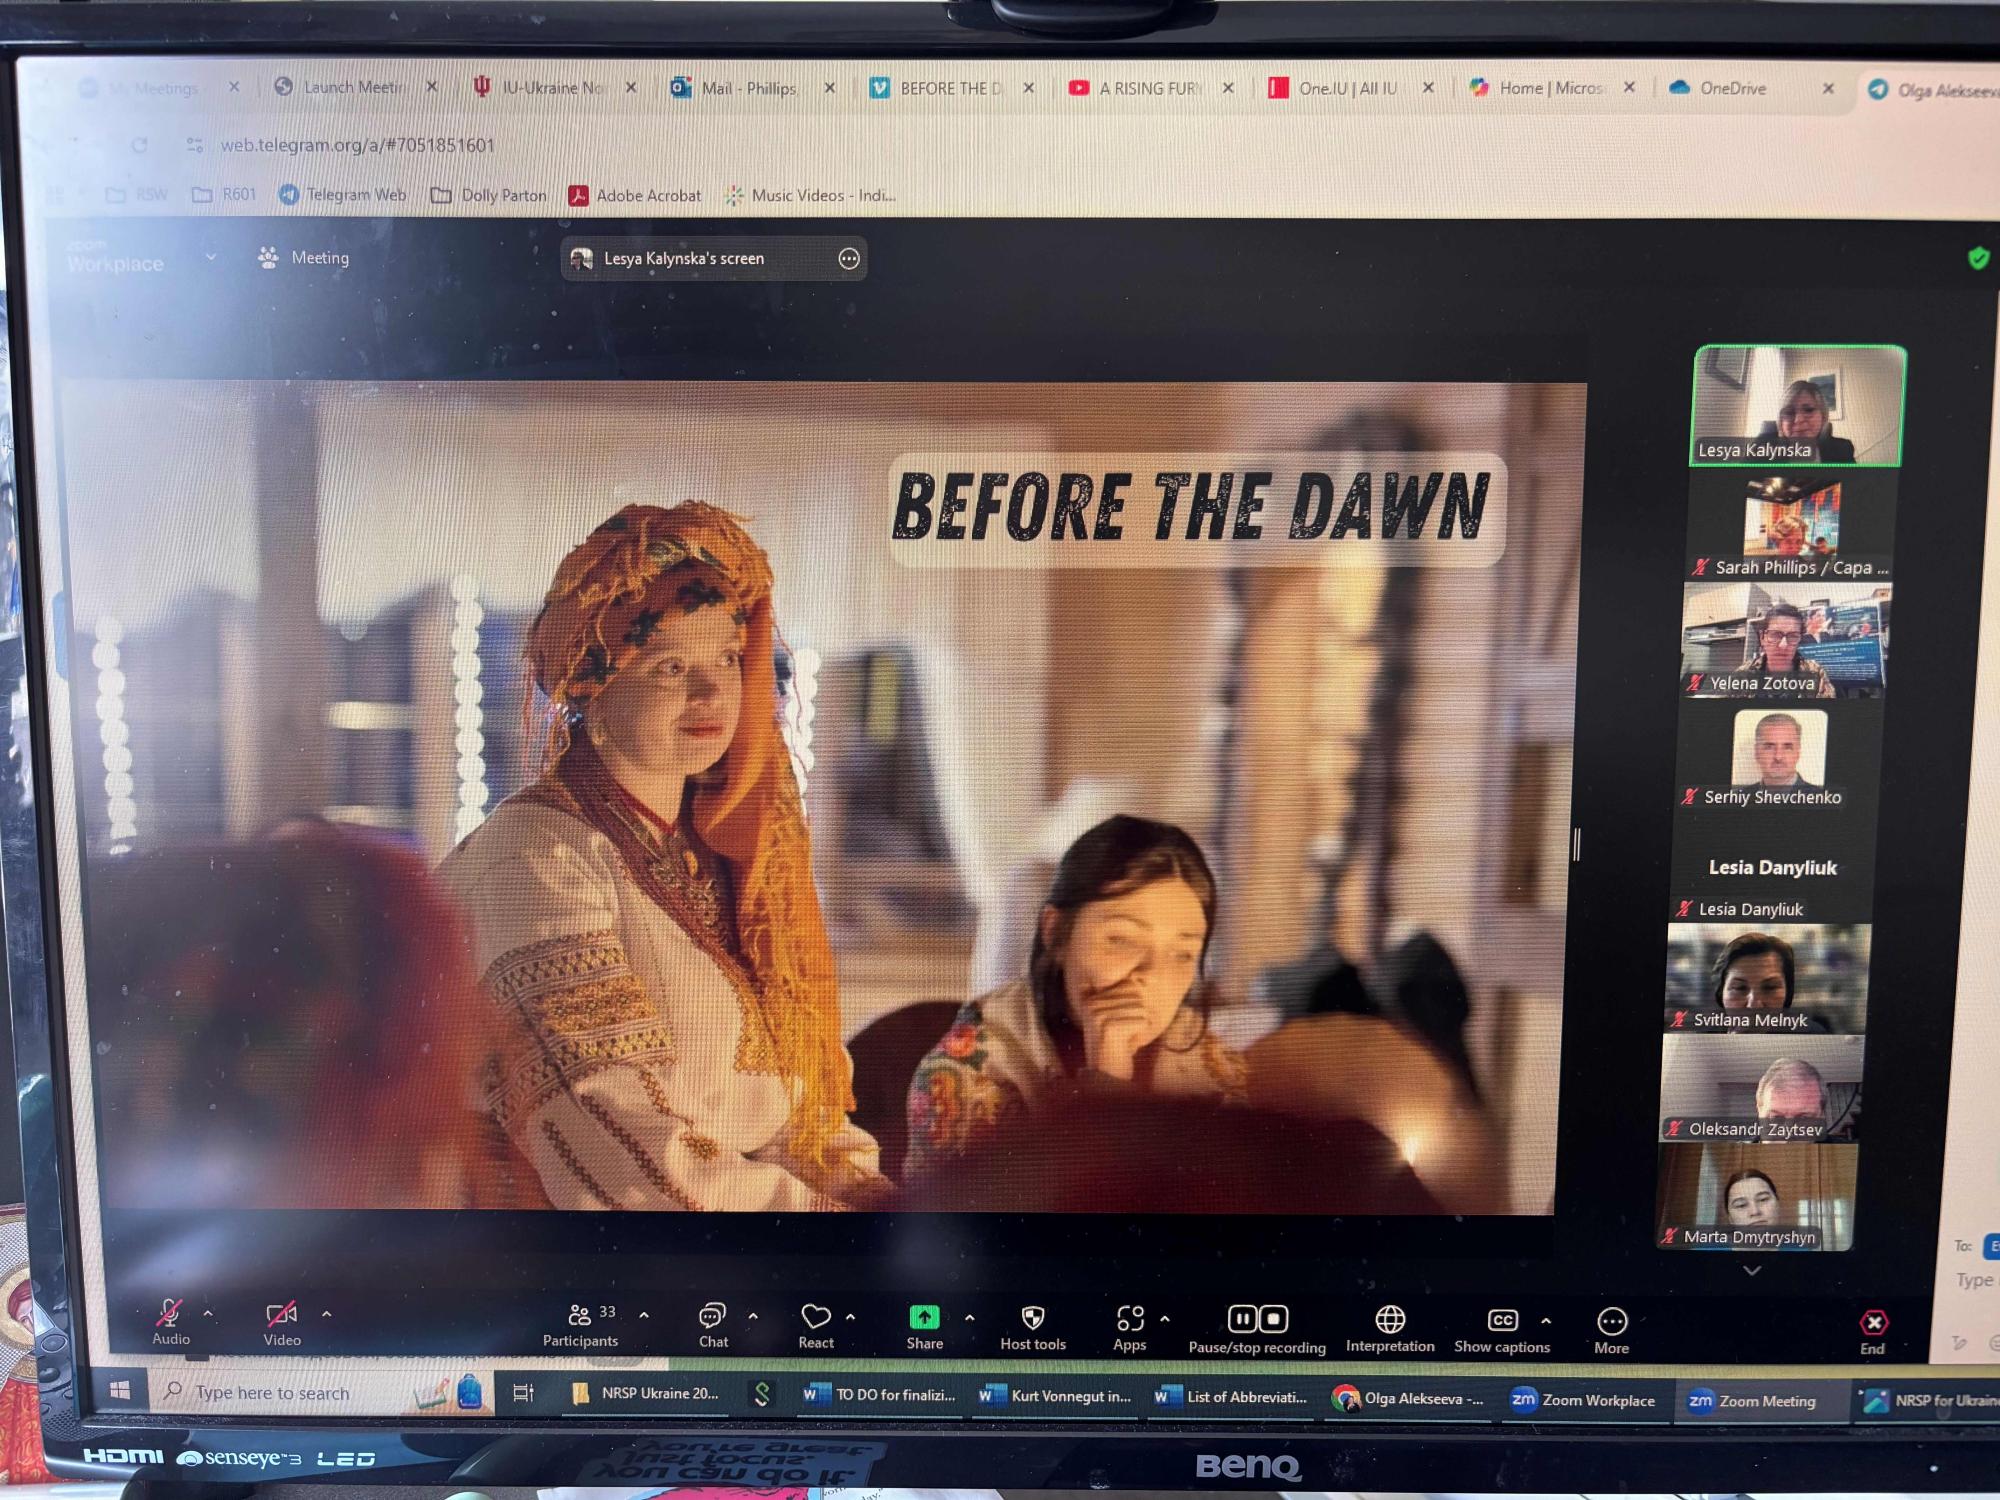The height and width of the screenshot is (1500, 2000).
Task: Switch to the One.IU browser tab
Action: [1348, 88]
